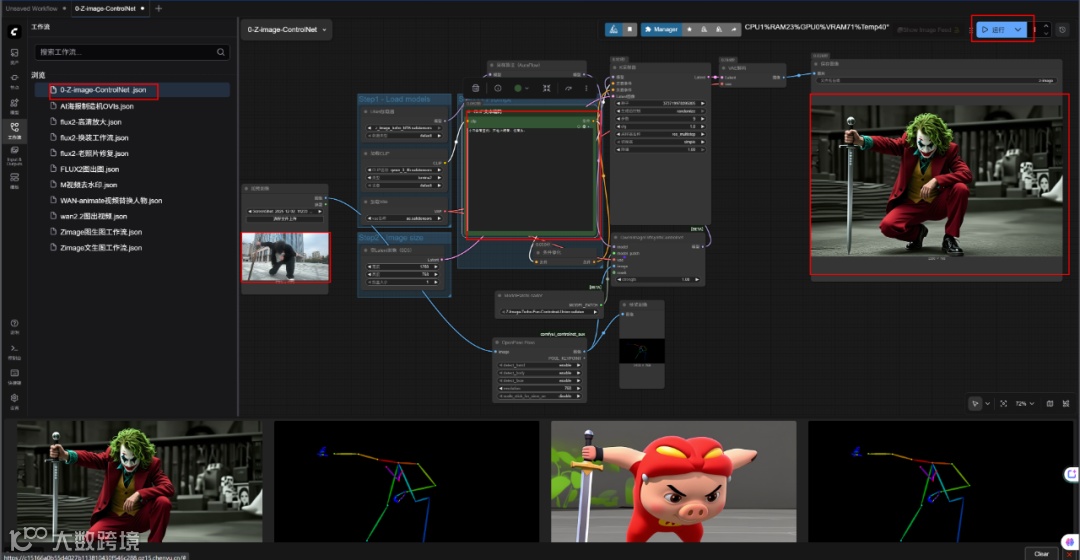The height and width of the screenshot is (560, 1080).
Task: Toggle the console terminal sidebar icon
Action: [14, 351]
